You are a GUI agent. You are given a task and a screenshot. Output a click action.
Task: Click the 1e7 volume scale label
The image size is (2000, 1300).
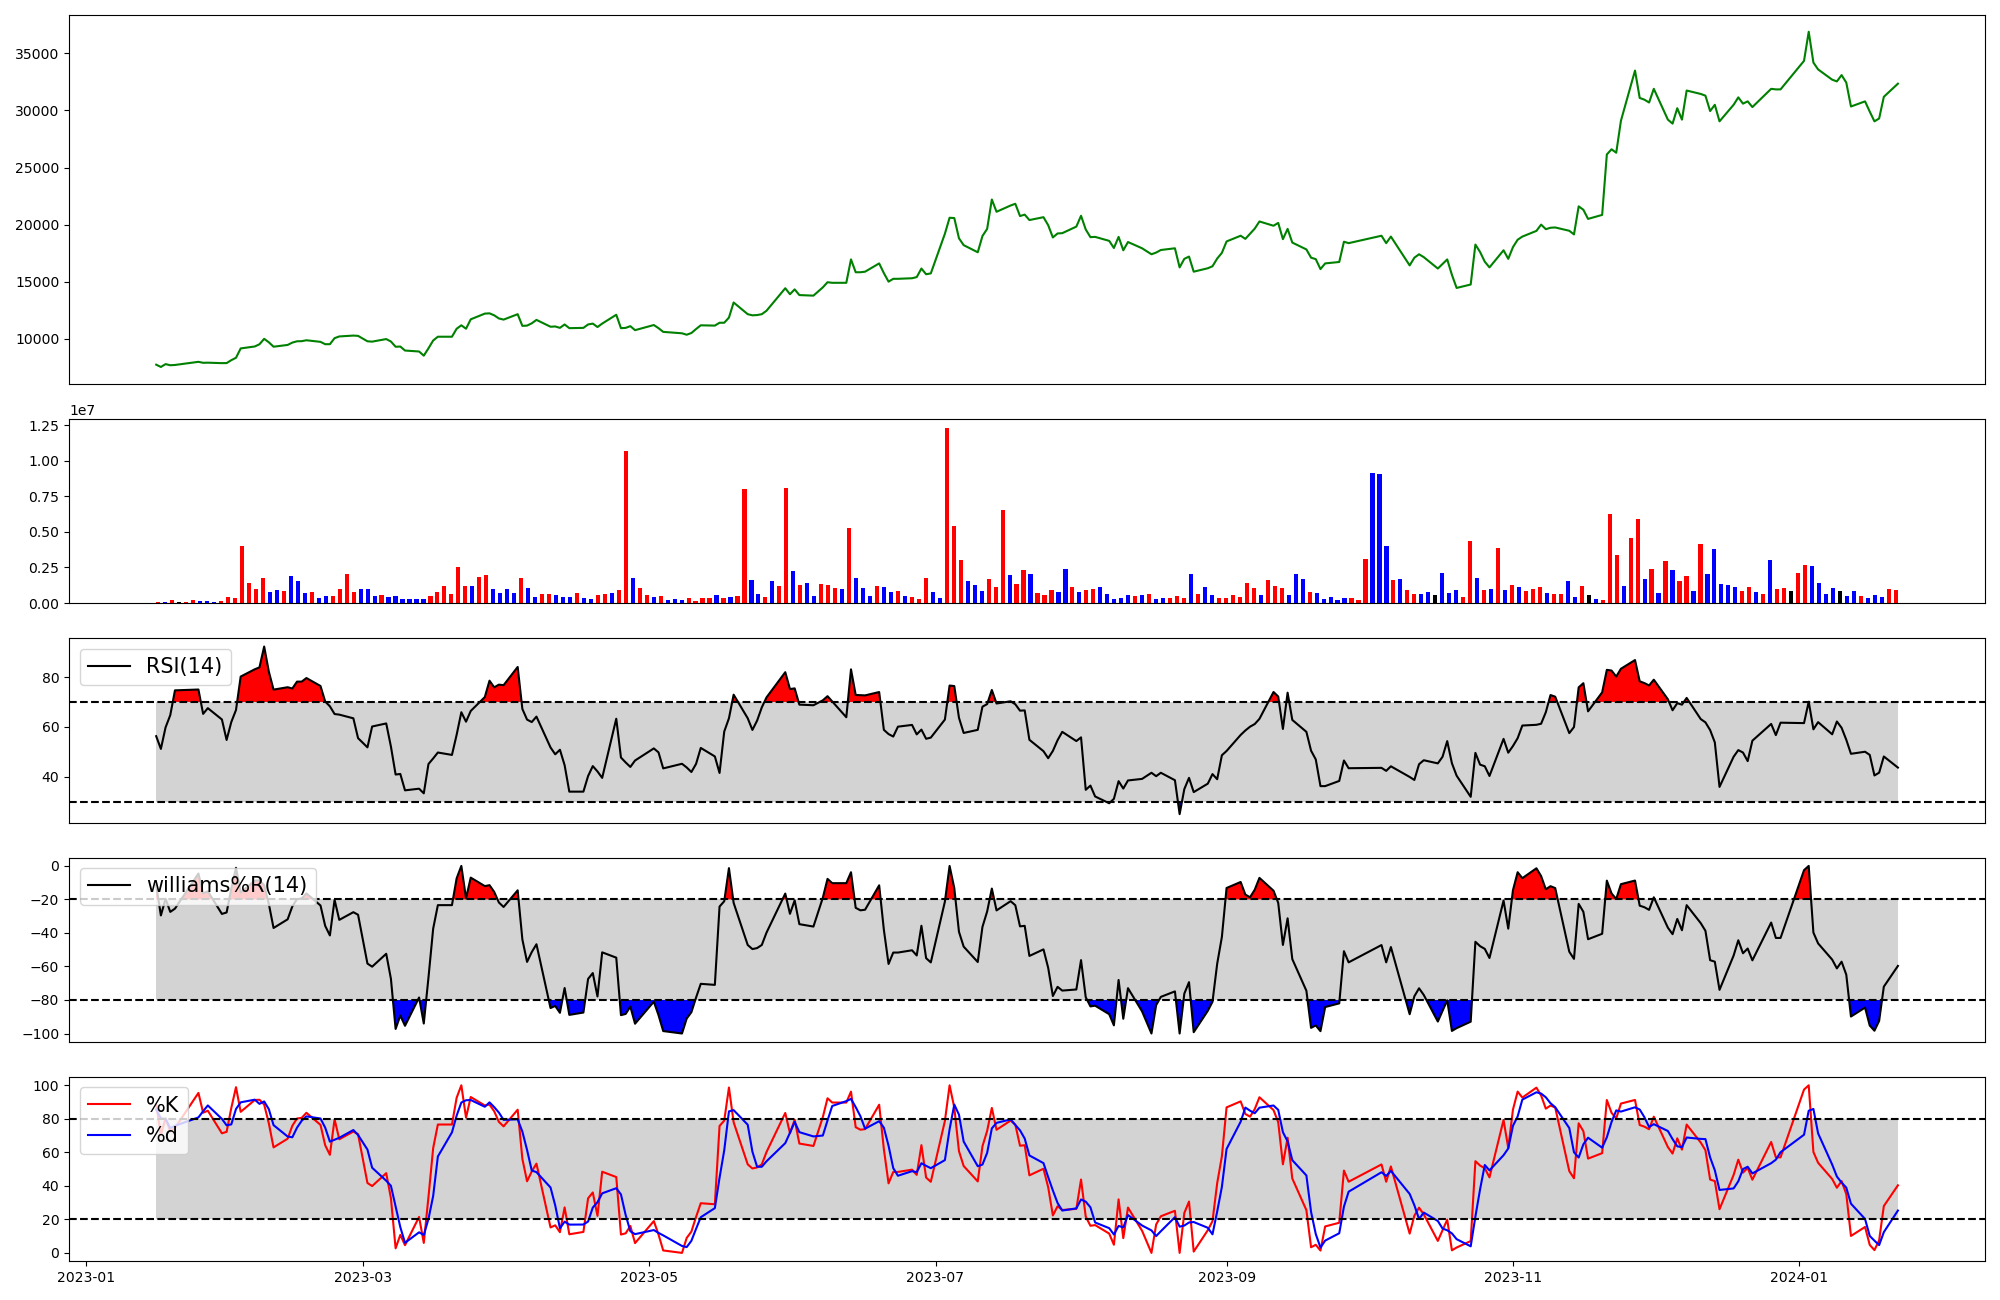82,410
